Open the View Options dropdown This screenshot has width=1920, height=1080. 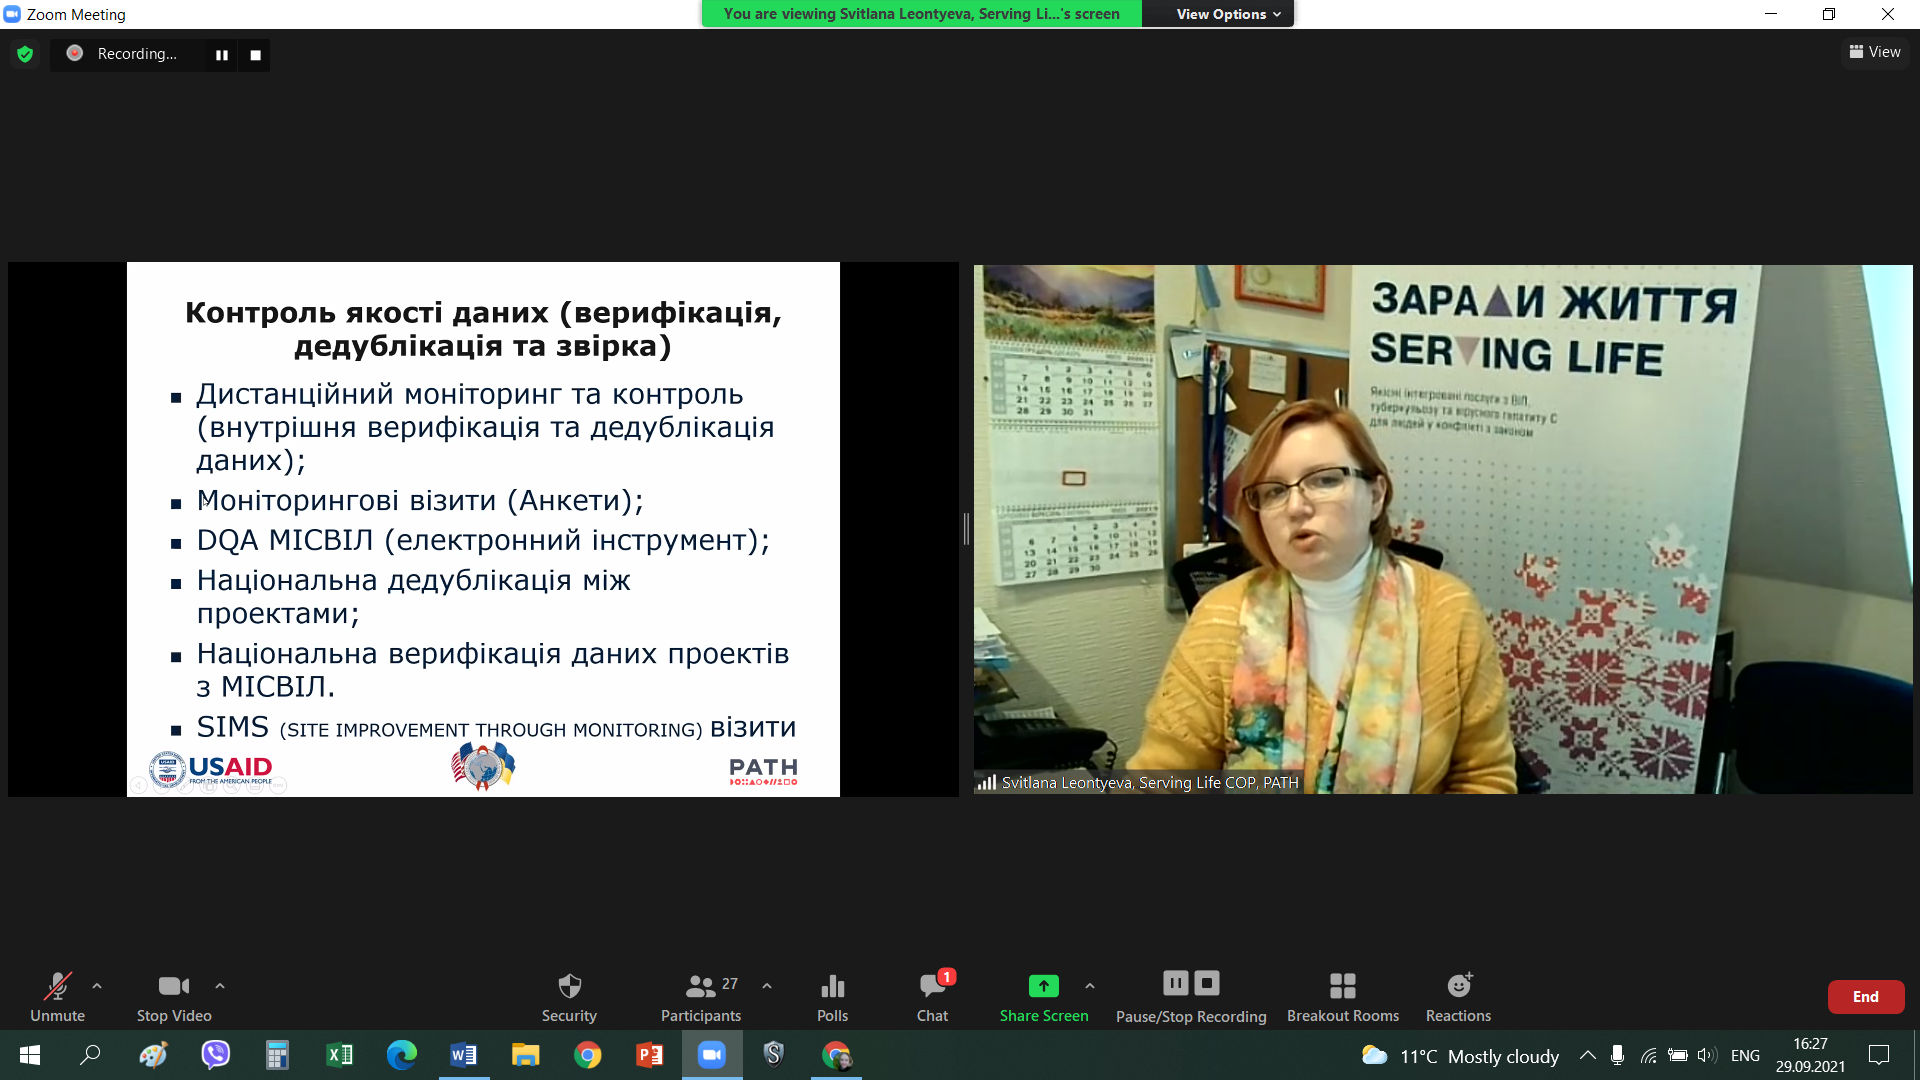[x=1227, y=14]
